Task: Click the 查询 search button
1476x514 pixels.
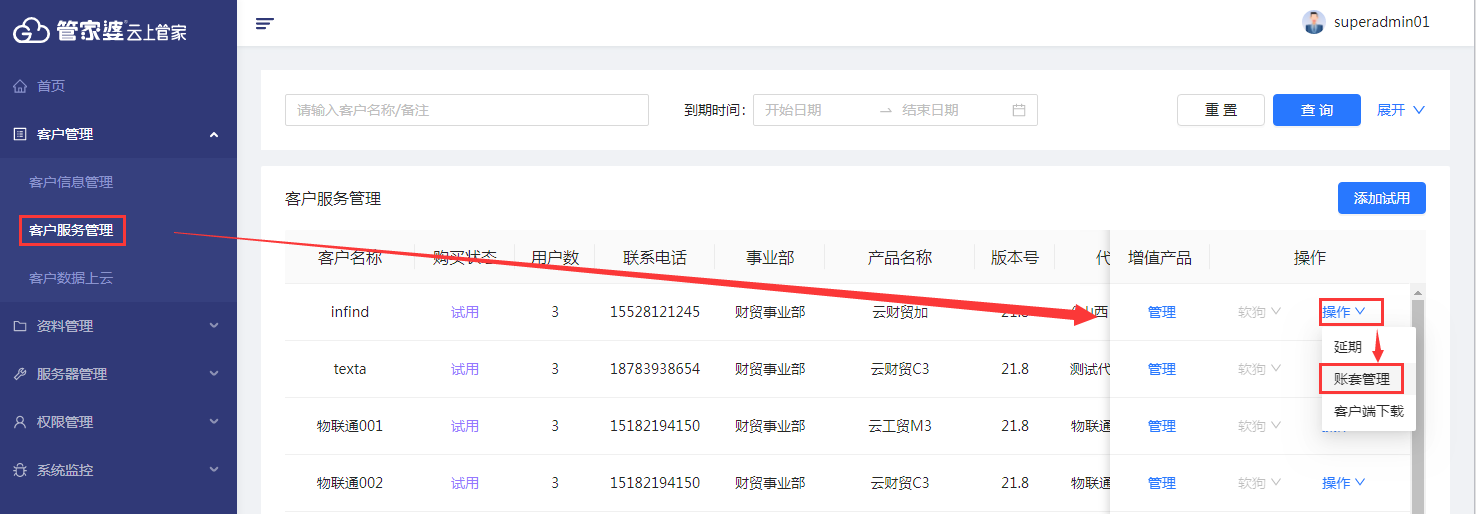Action: coord(1317,110)
